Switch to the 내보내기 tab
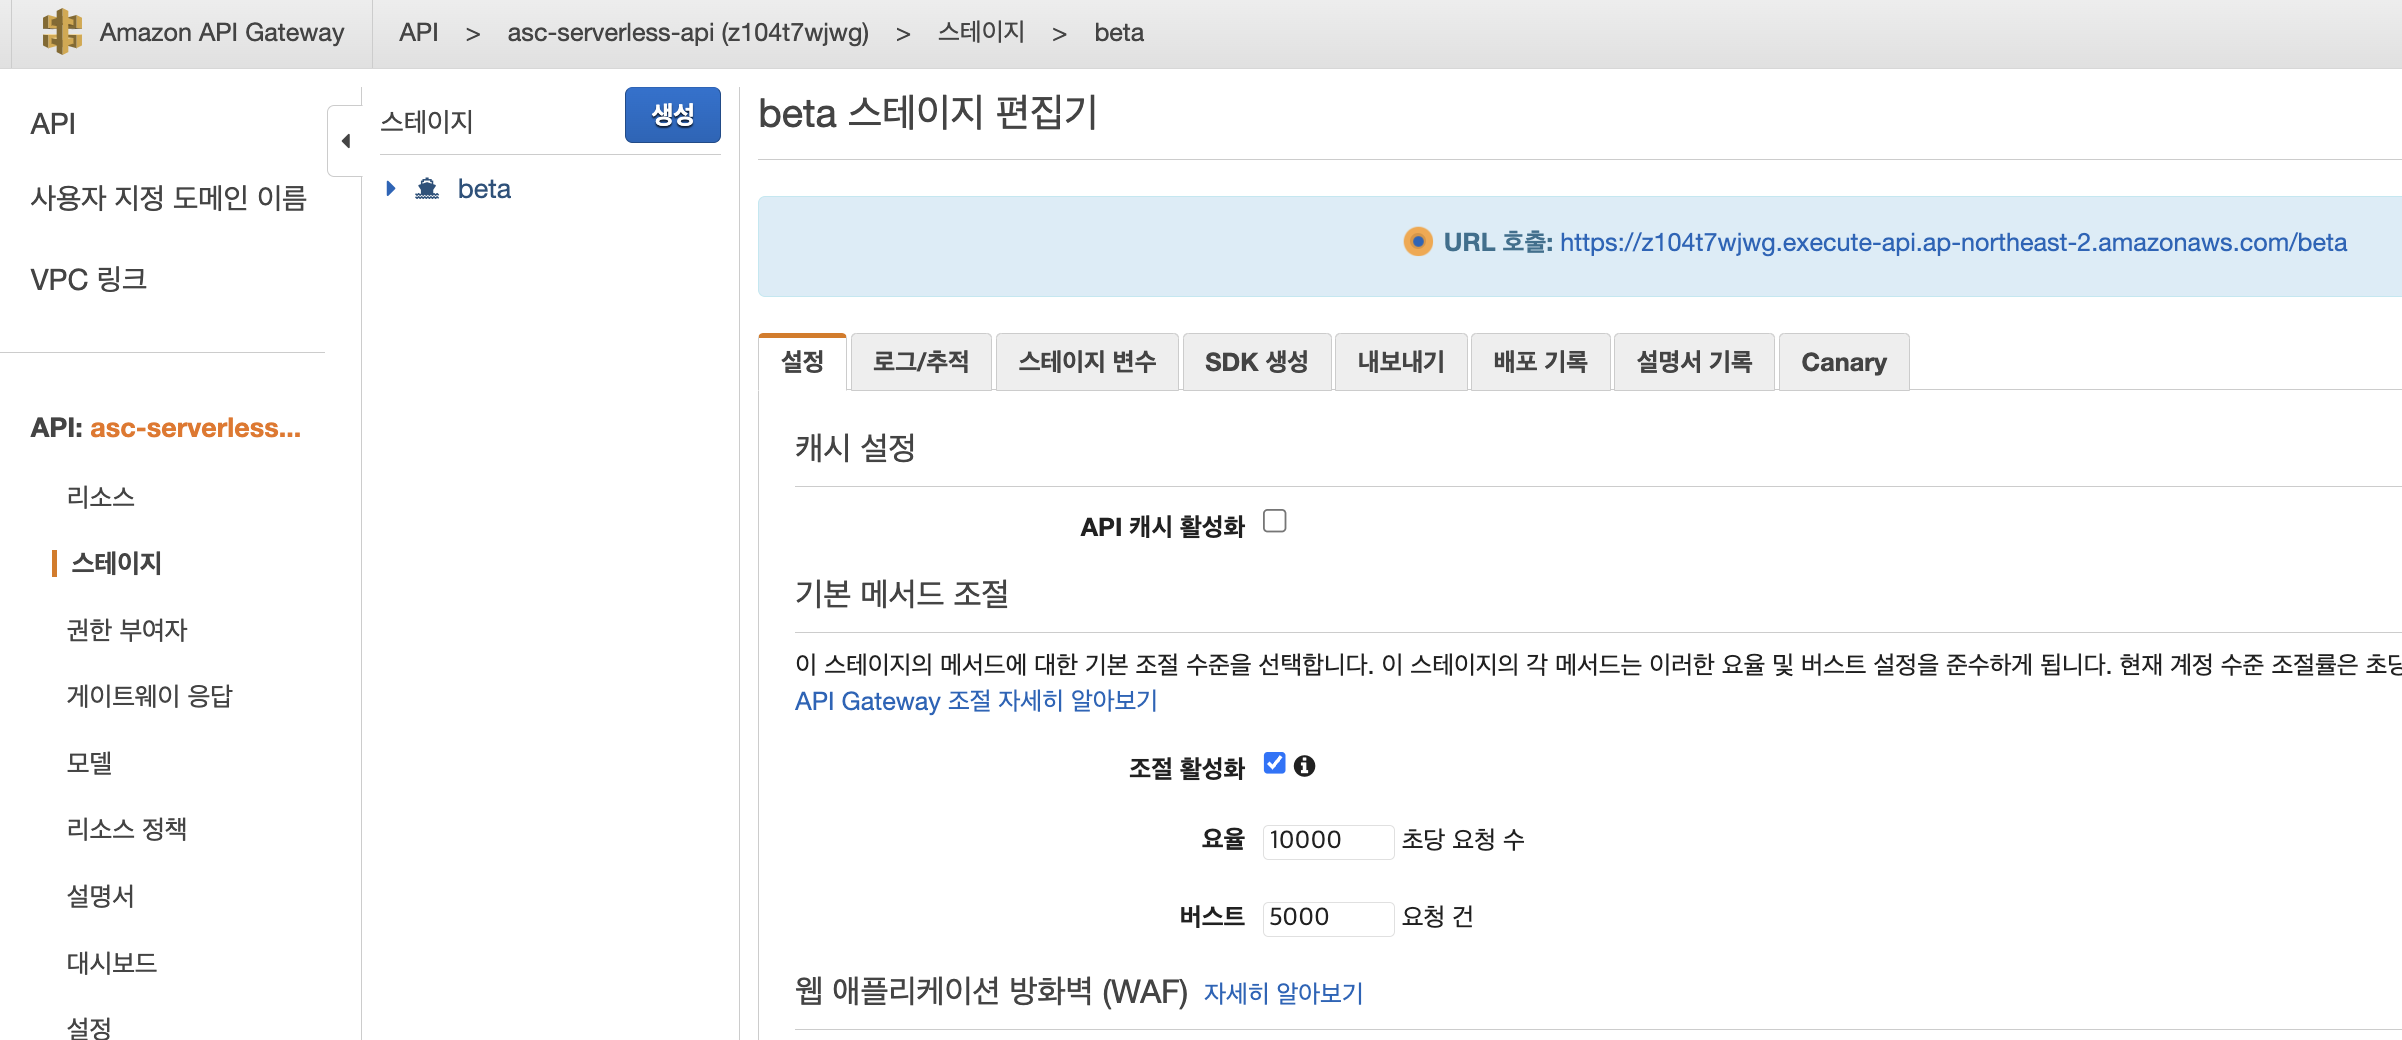 (x=1401, y=362)
